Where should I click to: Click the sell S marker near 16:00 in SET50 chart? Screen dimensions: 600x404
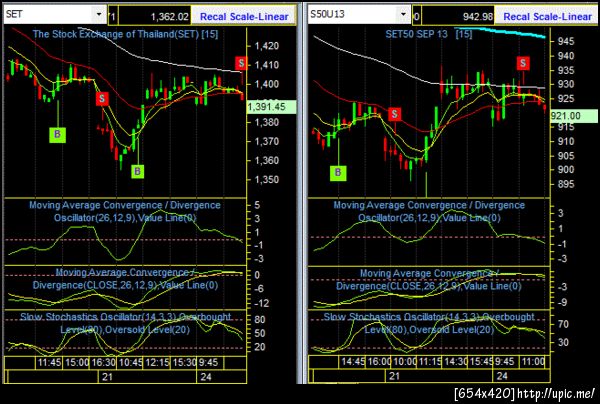395,114
